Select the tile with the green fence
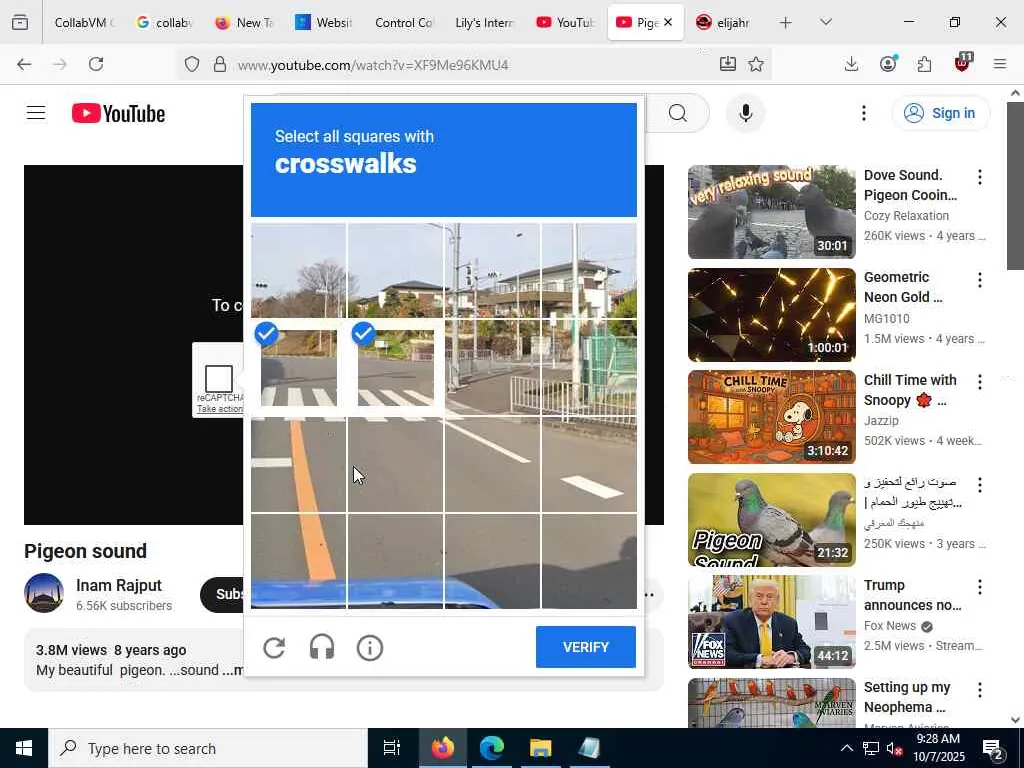Viewport: 1024px width, 768px height. 589,368
